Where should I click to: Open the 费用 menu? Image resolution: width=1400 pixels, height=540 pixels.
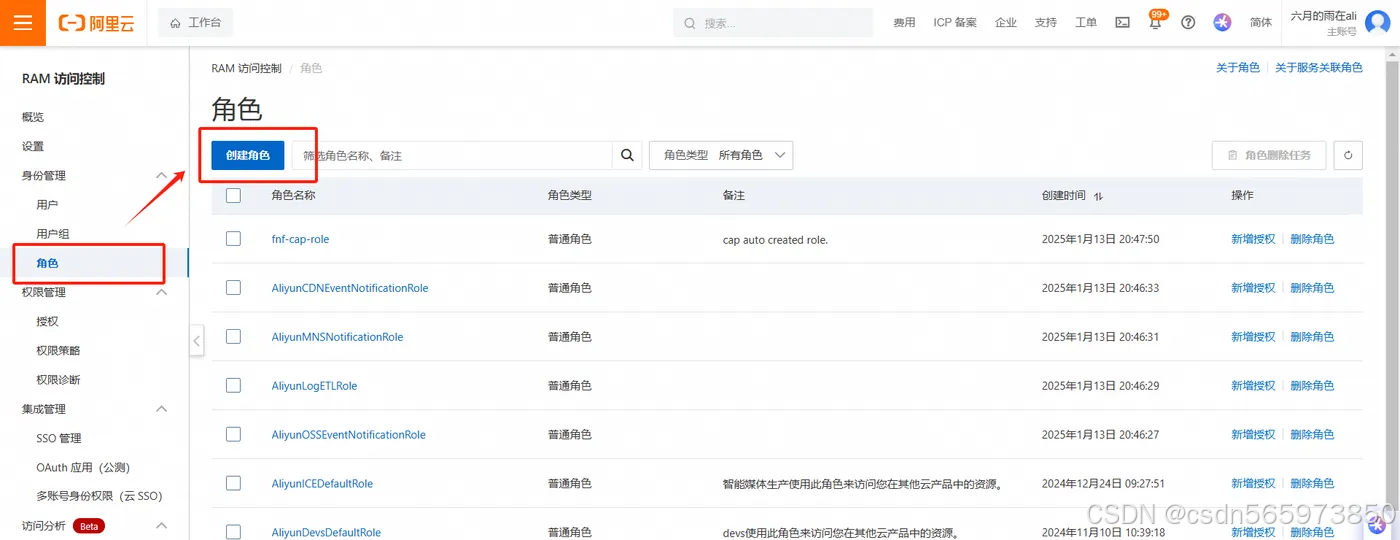coord(904,22)
